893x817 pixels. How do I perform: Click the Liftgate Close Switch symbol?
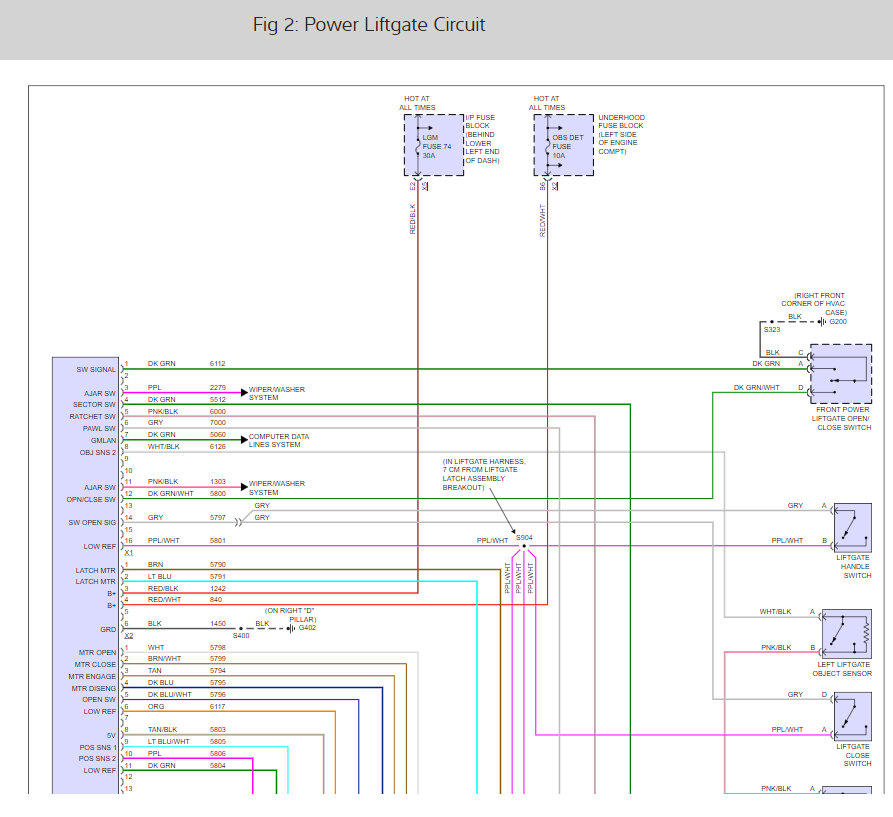(x=853, y=717)
